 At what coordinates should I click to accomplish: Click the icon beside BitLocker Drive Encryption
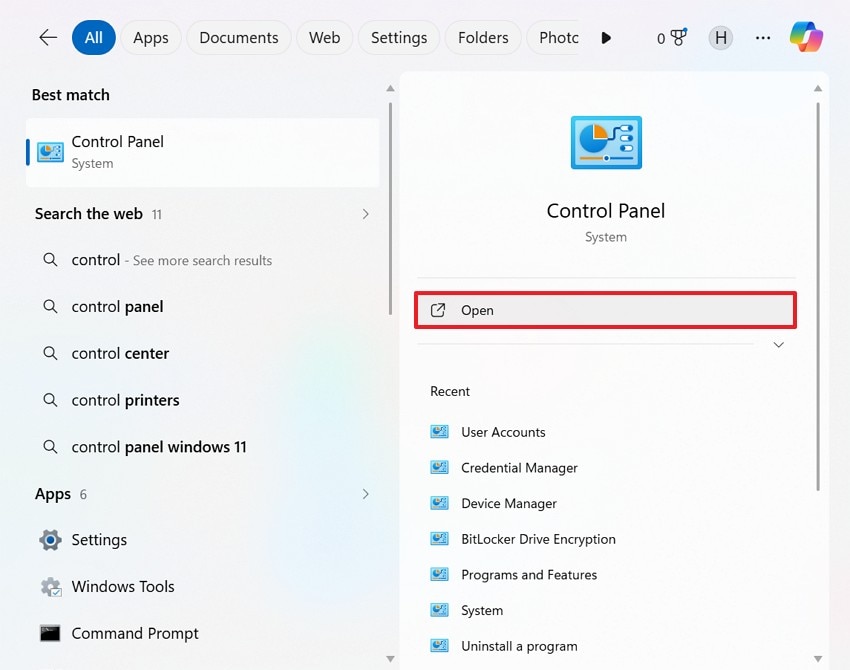coord(439,539)
